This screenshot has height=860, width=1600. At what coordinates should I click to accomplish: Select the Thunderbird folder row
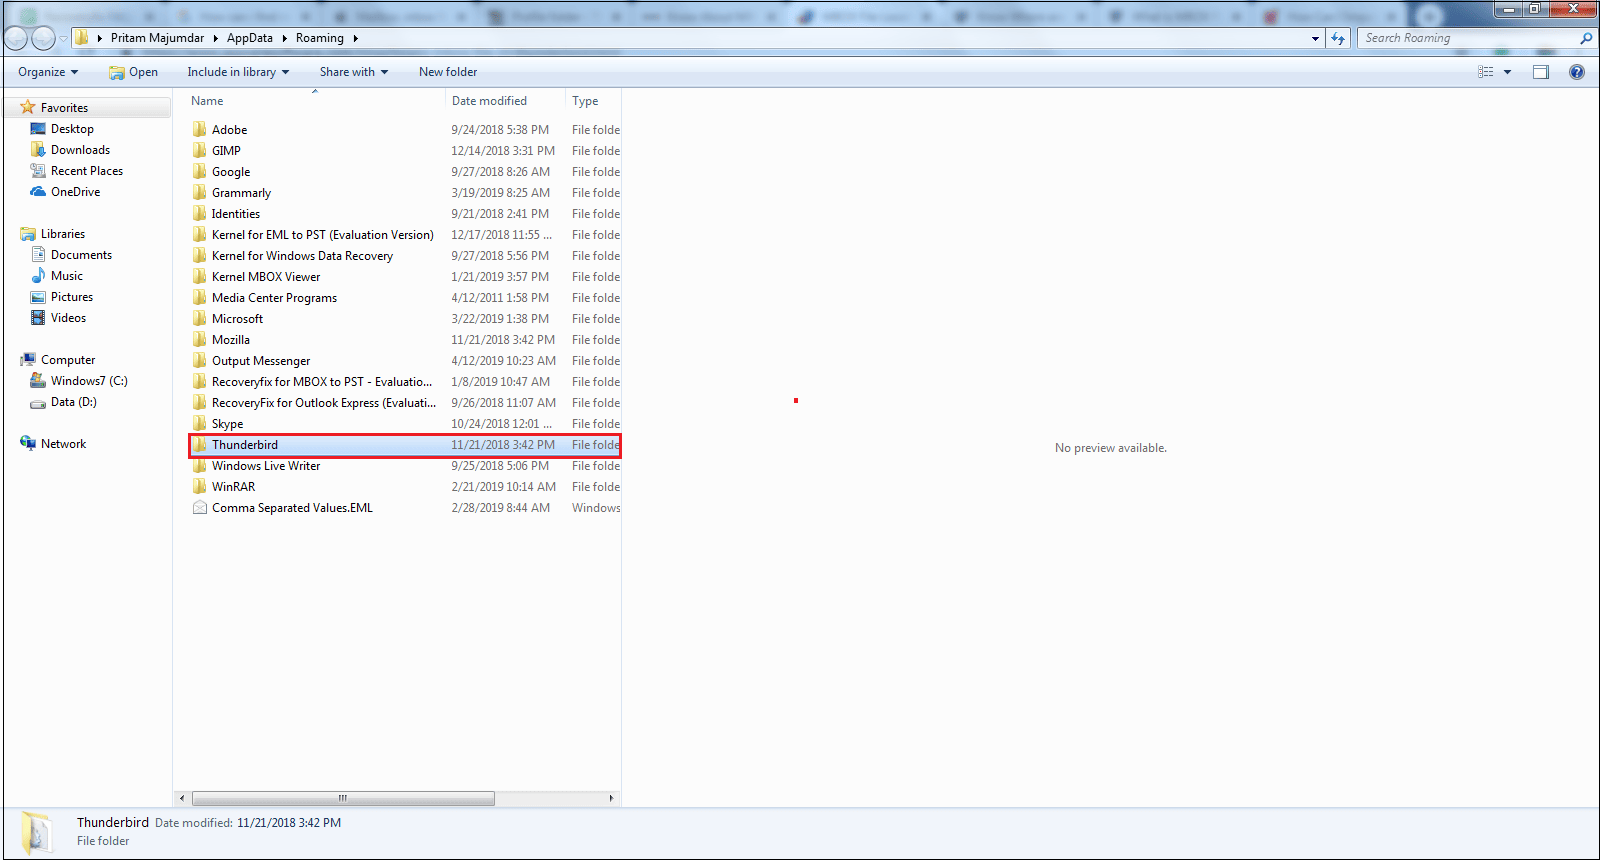[x=405, y=445]
